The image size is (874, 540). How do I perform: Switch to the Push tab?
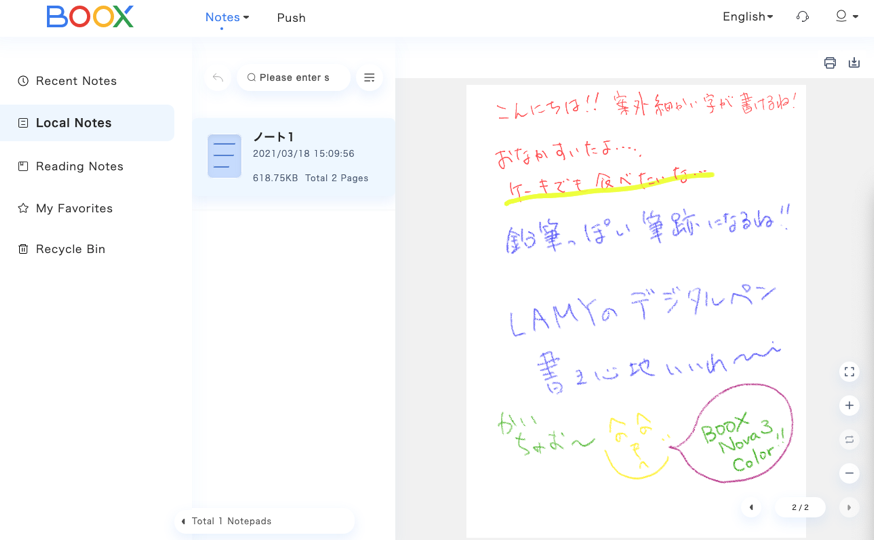291,18
